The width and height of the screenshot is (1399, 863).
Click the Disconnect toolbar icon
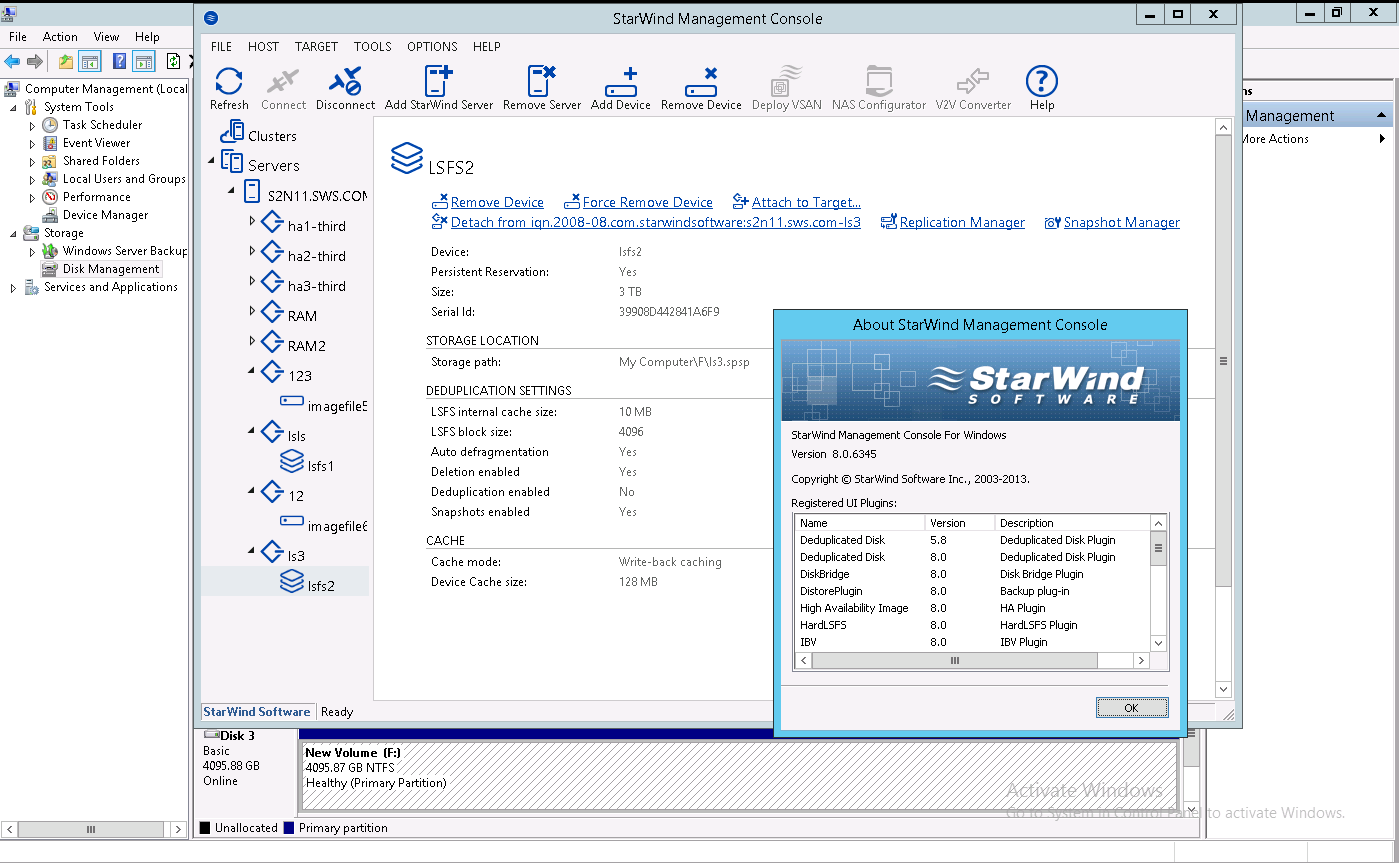click(345, 82)
